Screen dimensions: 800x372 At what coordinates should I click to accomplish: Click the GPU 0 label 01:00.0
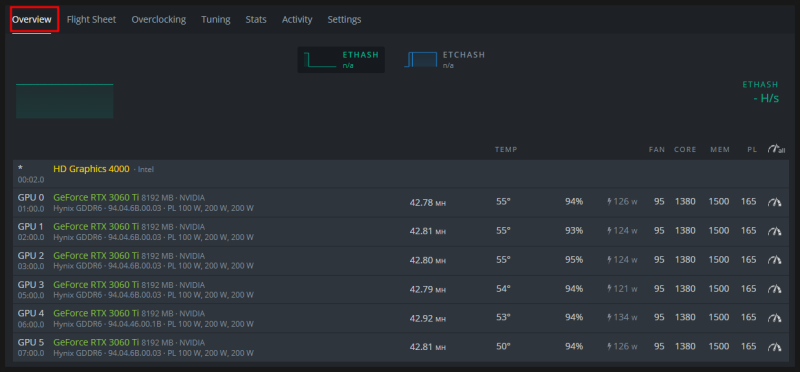pos(31,209)
